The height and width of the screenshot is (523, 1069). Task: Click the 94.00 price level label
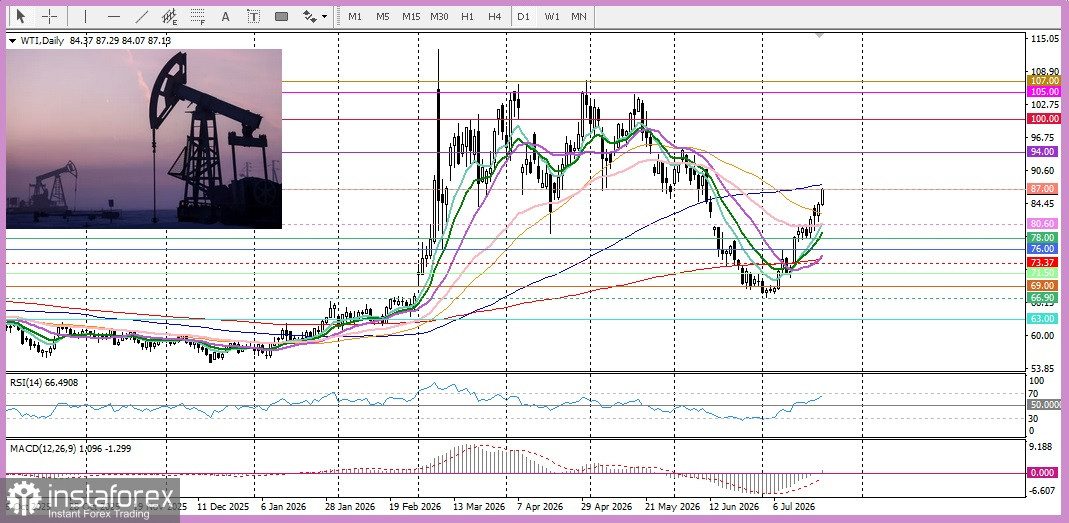(1044, 152)
